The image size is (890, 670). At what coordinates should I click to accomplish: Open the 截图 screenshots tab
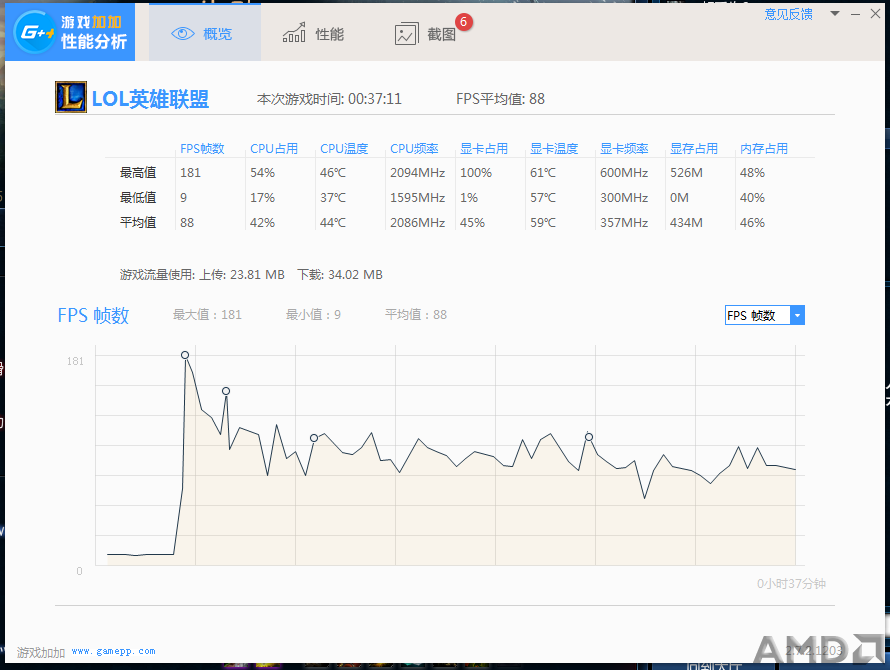click(425, 34)
